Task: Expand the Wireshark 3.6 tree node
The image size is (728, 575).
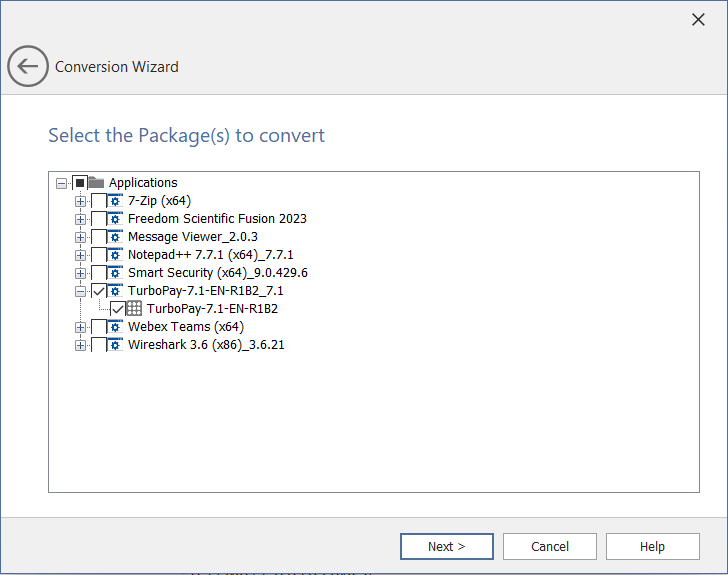Action: [x=81, y=345]
